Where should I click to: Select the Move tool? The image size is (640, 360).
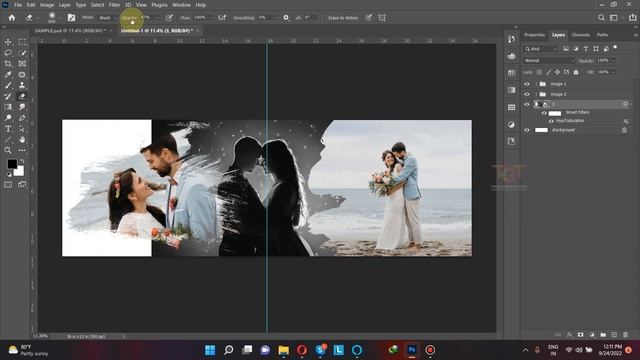8,42
